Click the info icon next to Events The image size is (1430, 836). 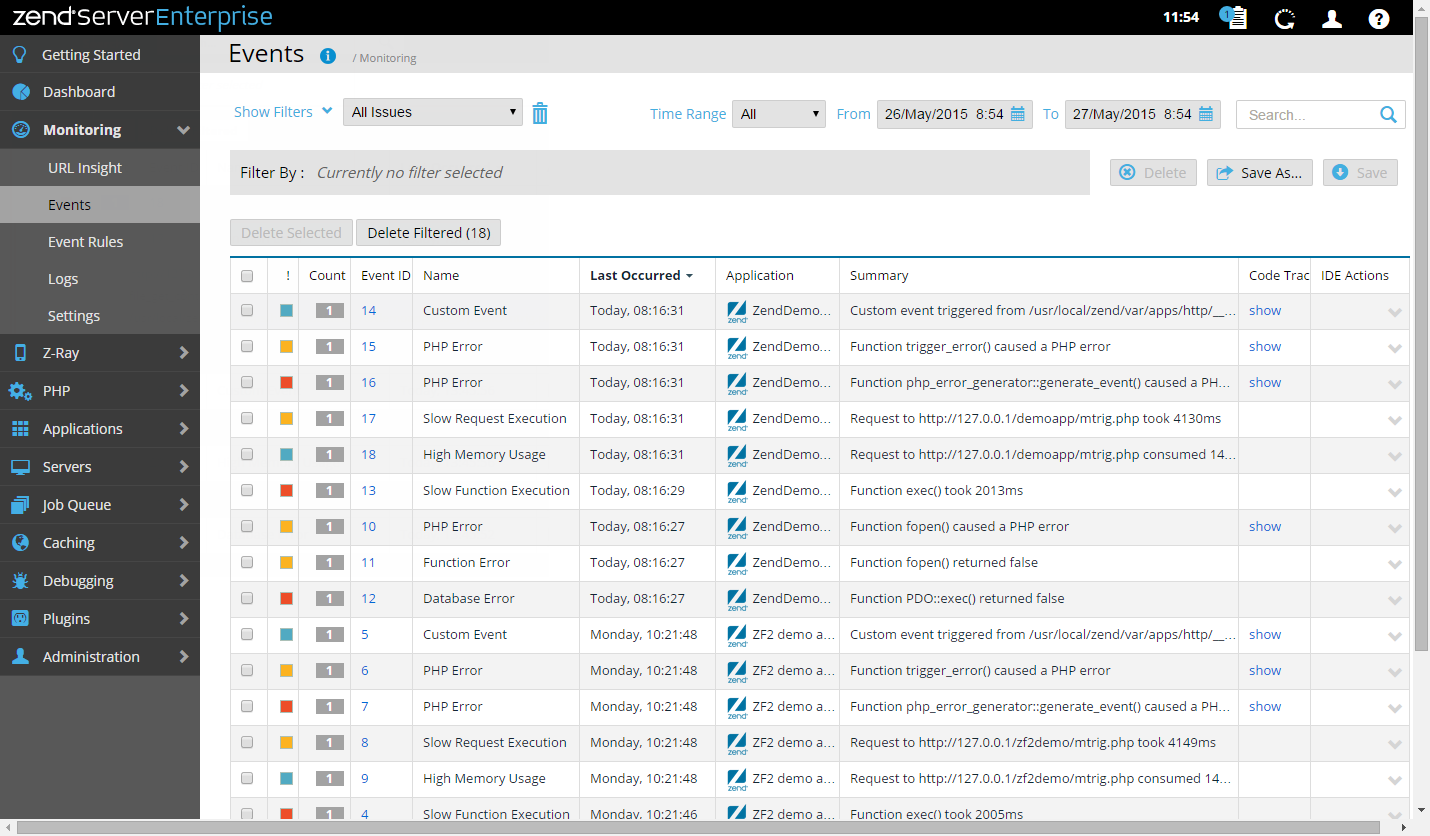point(327,56)
